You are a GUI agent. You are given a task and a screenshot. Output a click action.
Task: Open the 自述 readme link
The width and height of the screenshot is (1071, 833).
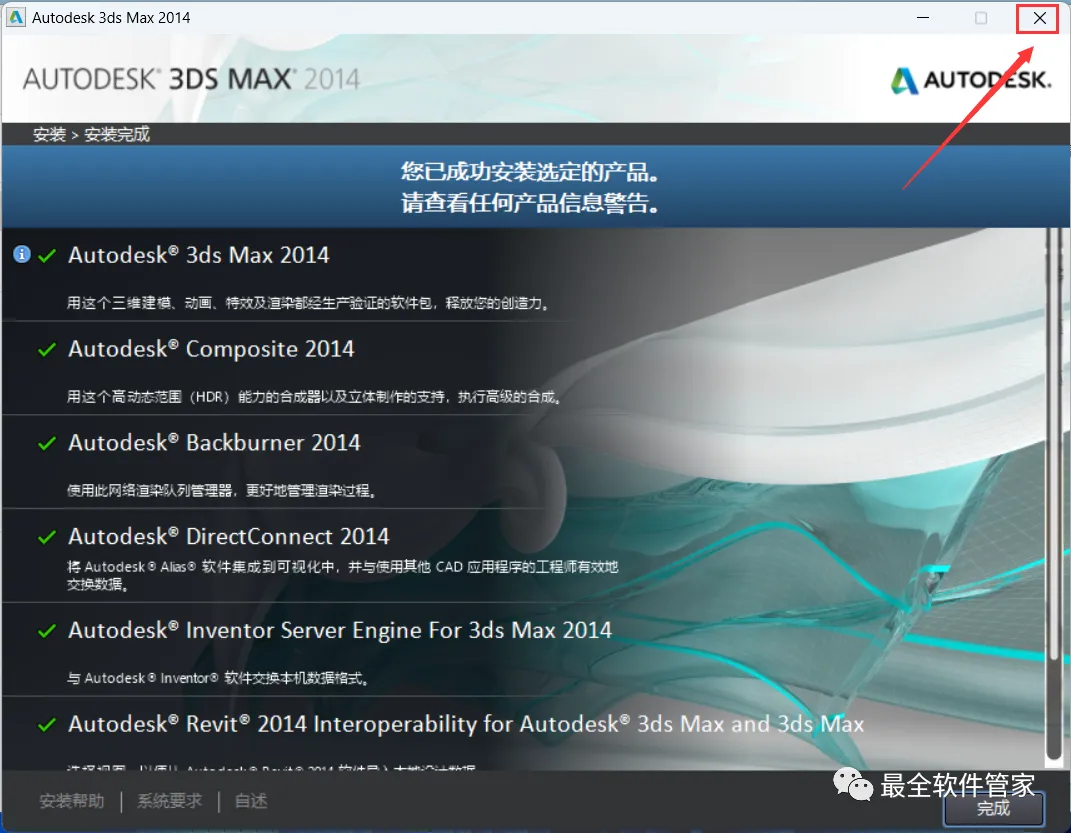(x=251, y=801)
